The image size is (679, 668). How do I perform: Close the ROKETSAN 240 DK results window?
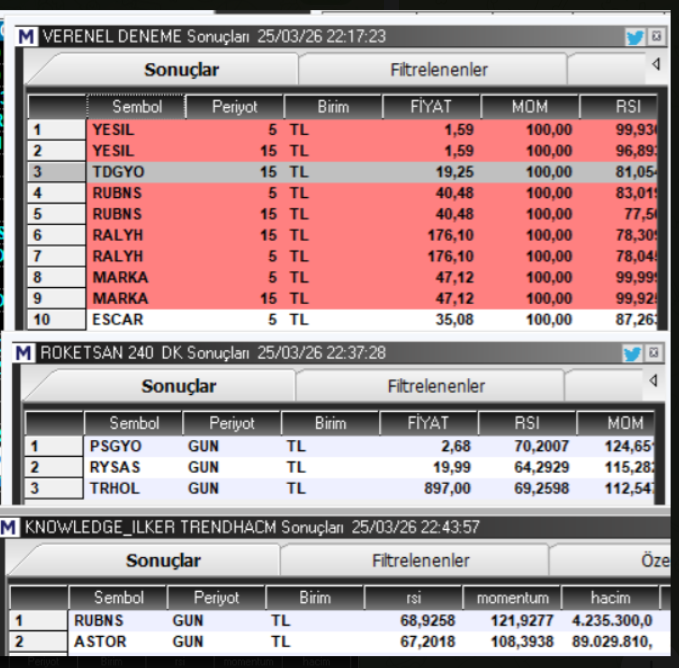654,353
